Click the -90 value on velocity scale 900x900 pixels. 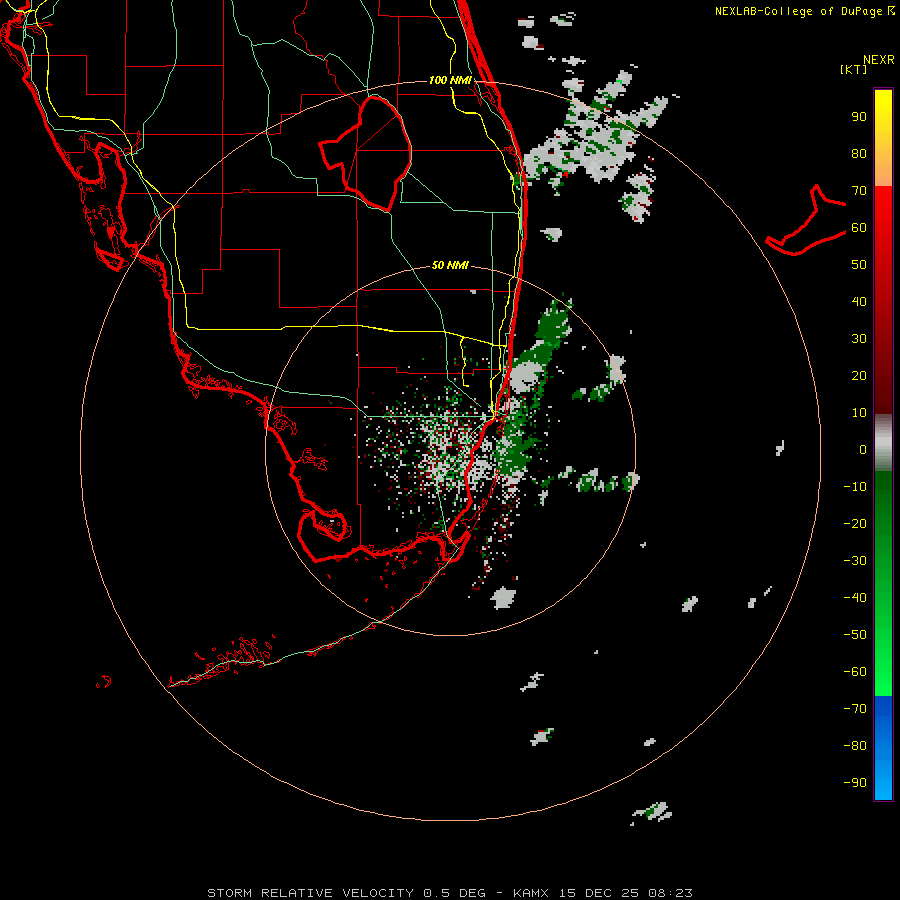coord(855,783)
